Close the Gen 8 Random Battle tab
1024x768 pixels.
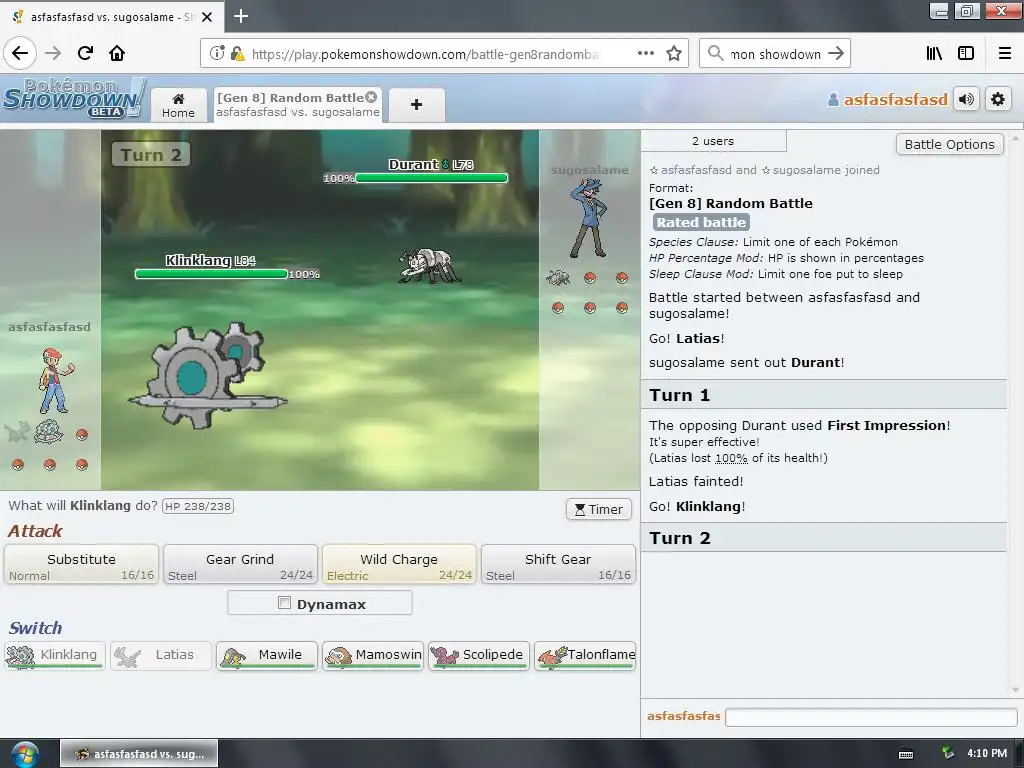tap(371, 97)
